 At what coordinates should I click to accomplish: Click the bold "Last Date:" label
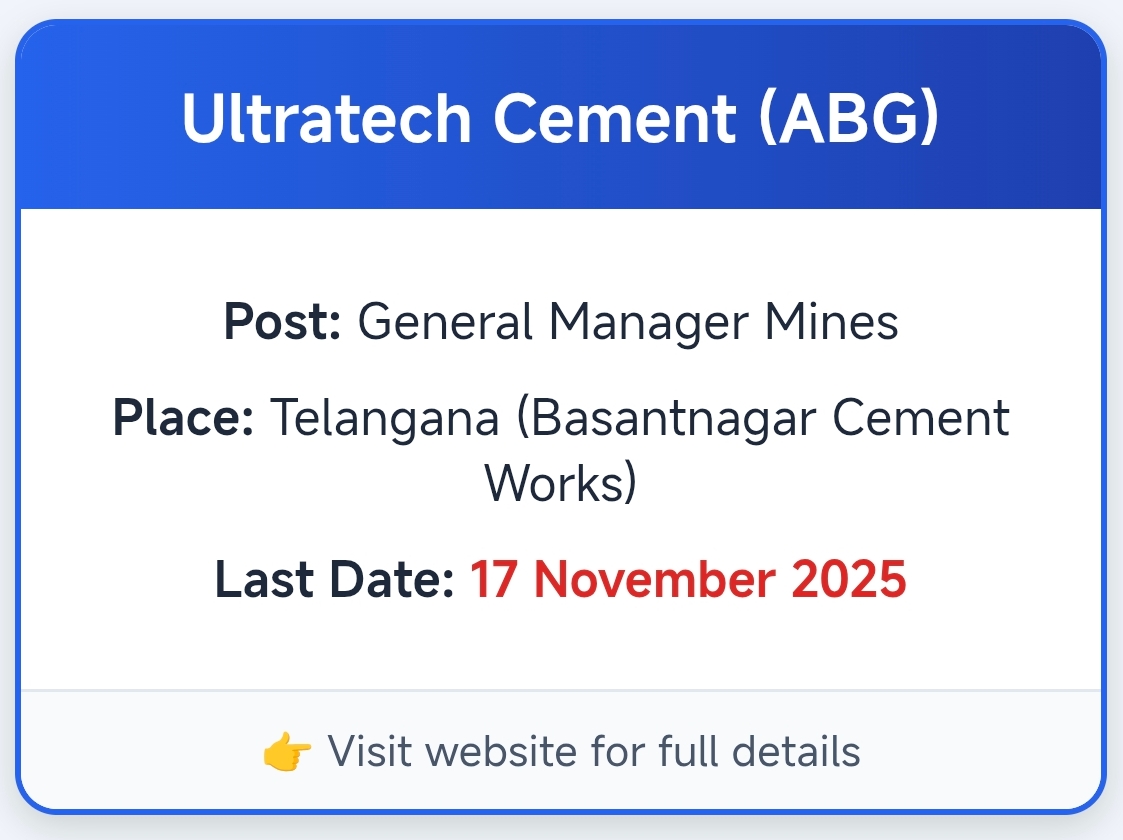336,580
